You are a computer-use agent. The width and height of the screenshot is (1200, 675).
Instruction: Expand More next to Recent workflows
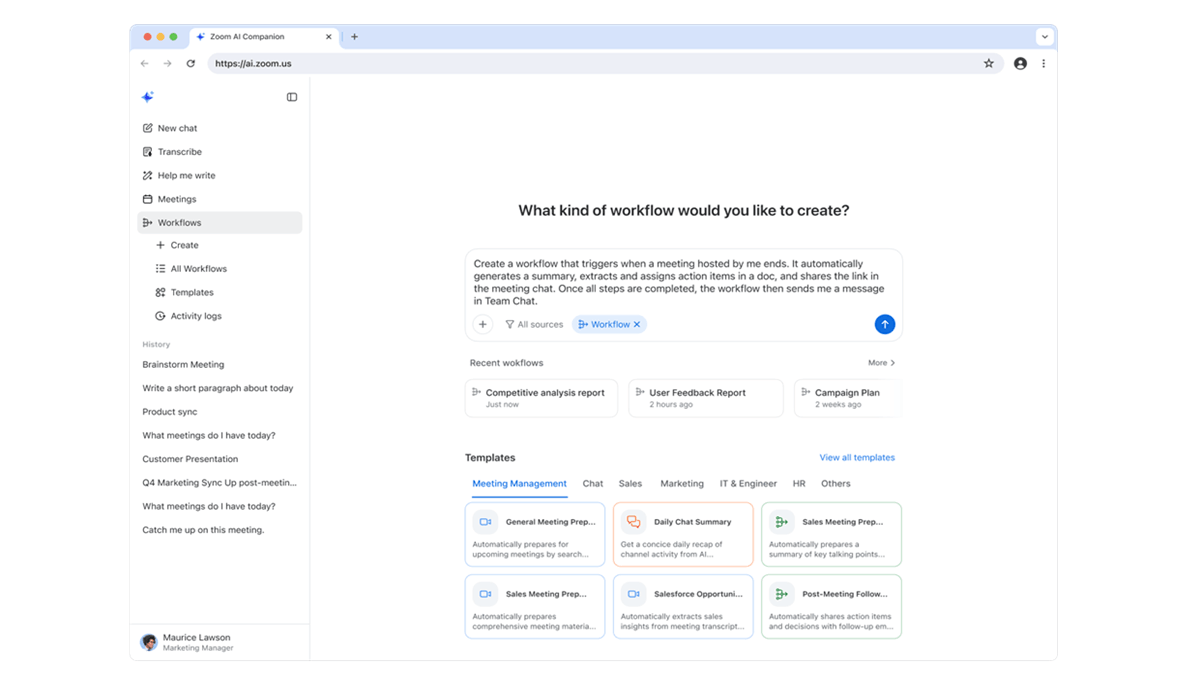pos(882,363)
